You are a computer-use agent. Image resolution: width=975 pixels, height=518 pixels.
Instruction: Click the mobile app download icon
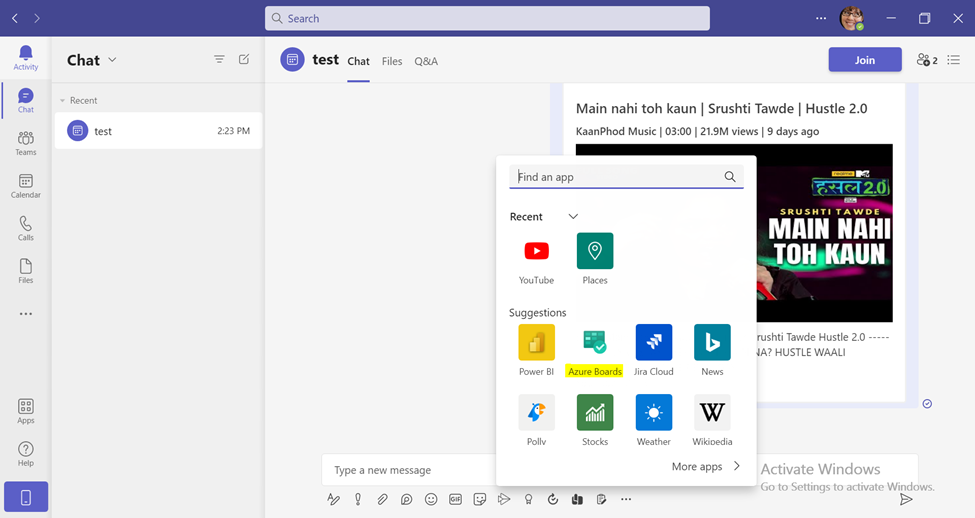pyautogui.click(x=25, y=497)
